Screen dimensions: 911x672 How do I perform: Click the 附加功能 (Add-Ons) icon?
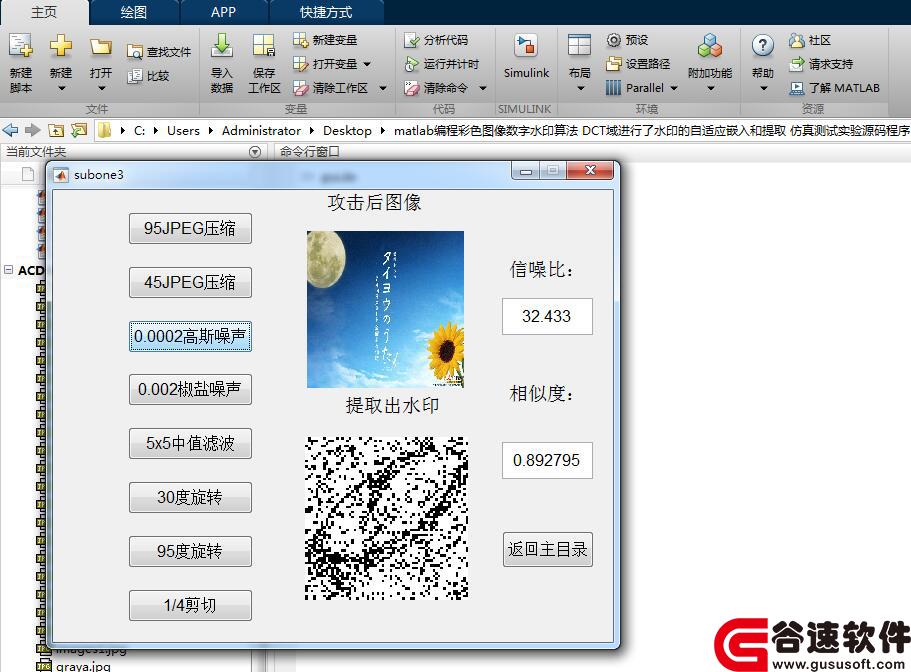tap(709, 45)
